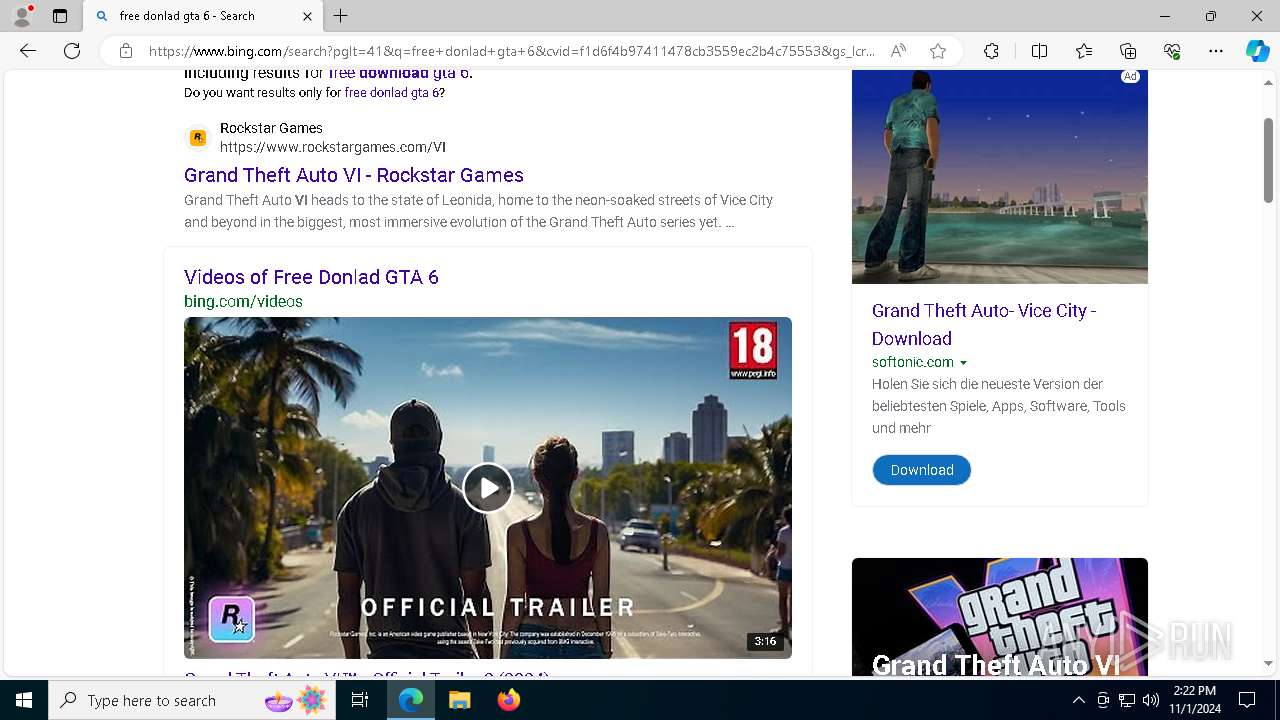Image resolution: width=1280 pixels, height=720 pixels.
Task: Click the address bar URL
Action: 511,51
